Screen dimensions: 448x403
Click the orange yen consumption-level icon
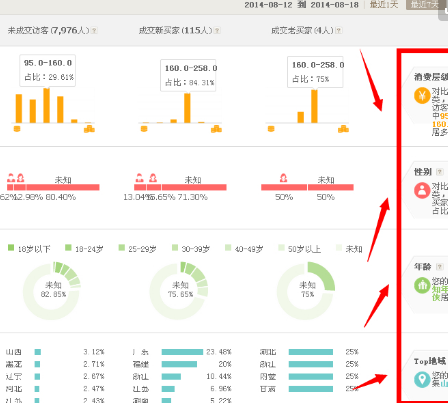click(x=422, y=96)
